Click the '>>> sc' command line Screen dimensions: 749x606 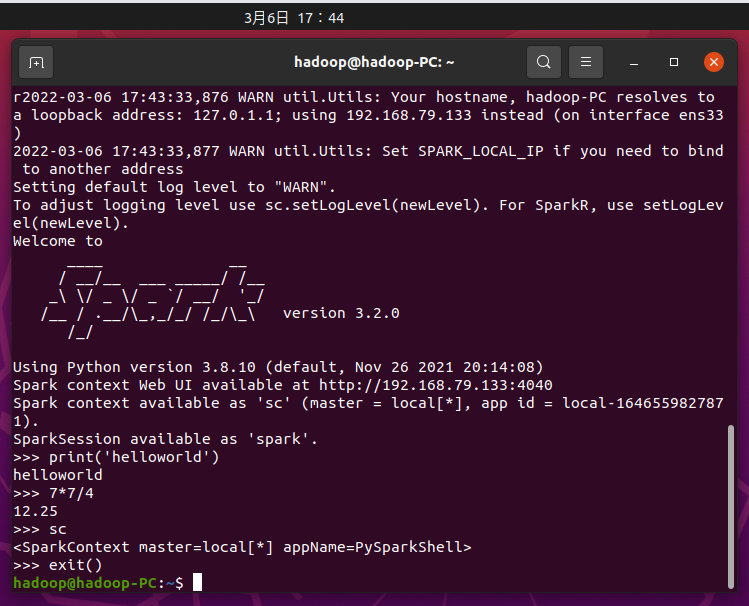(x=40, y=530)
